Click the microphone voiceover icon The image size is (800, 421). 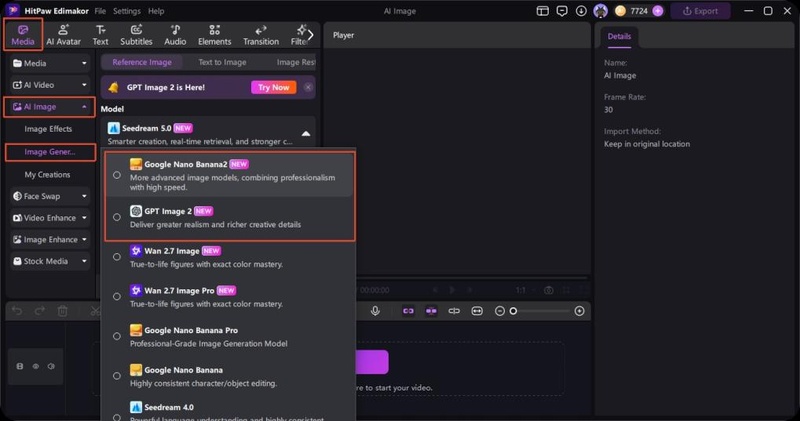coord(375,311)
